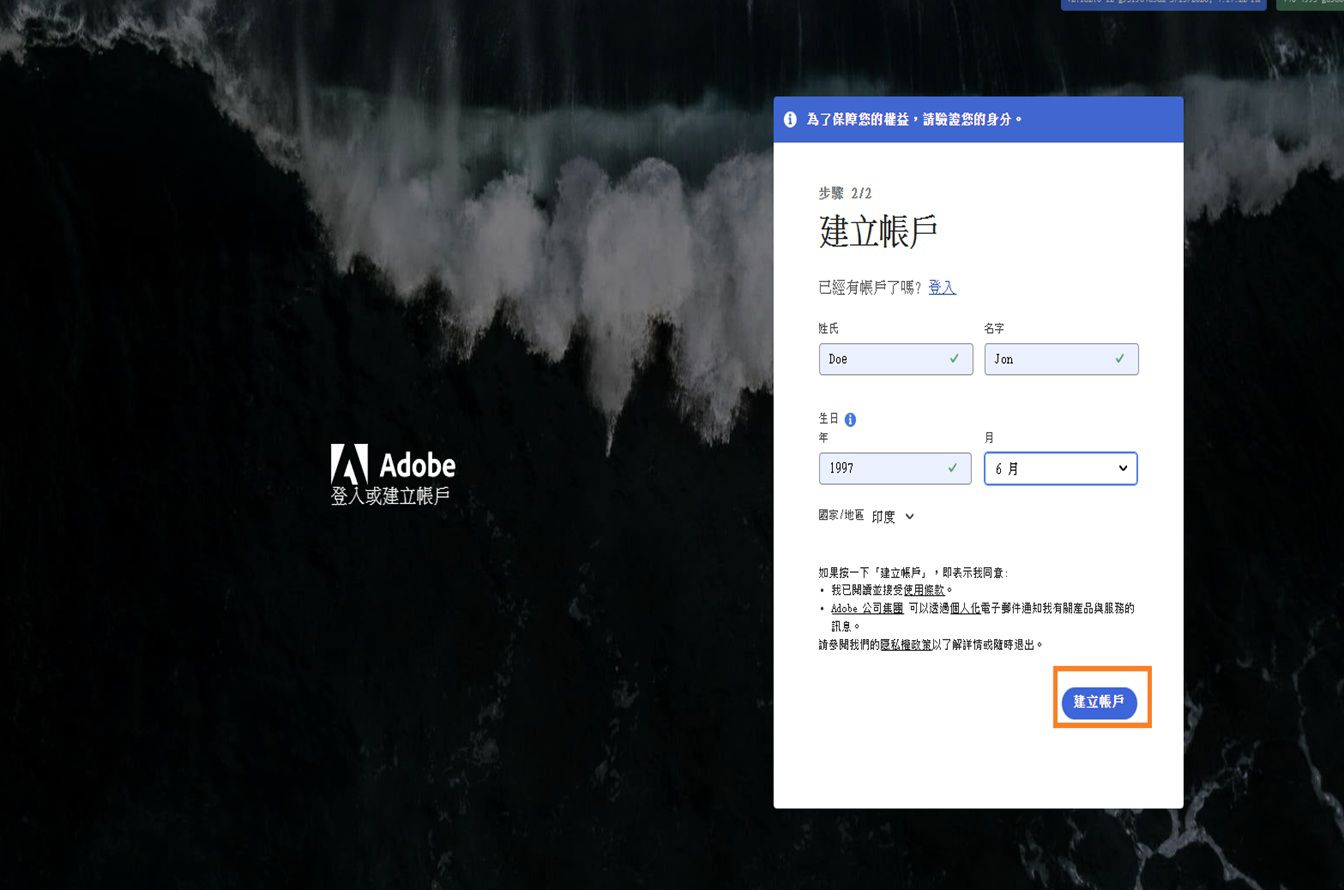Select the 姓氏 field containing Doe
The width and height of the screenshot is (1344, 890).
(x=895, y=358)
